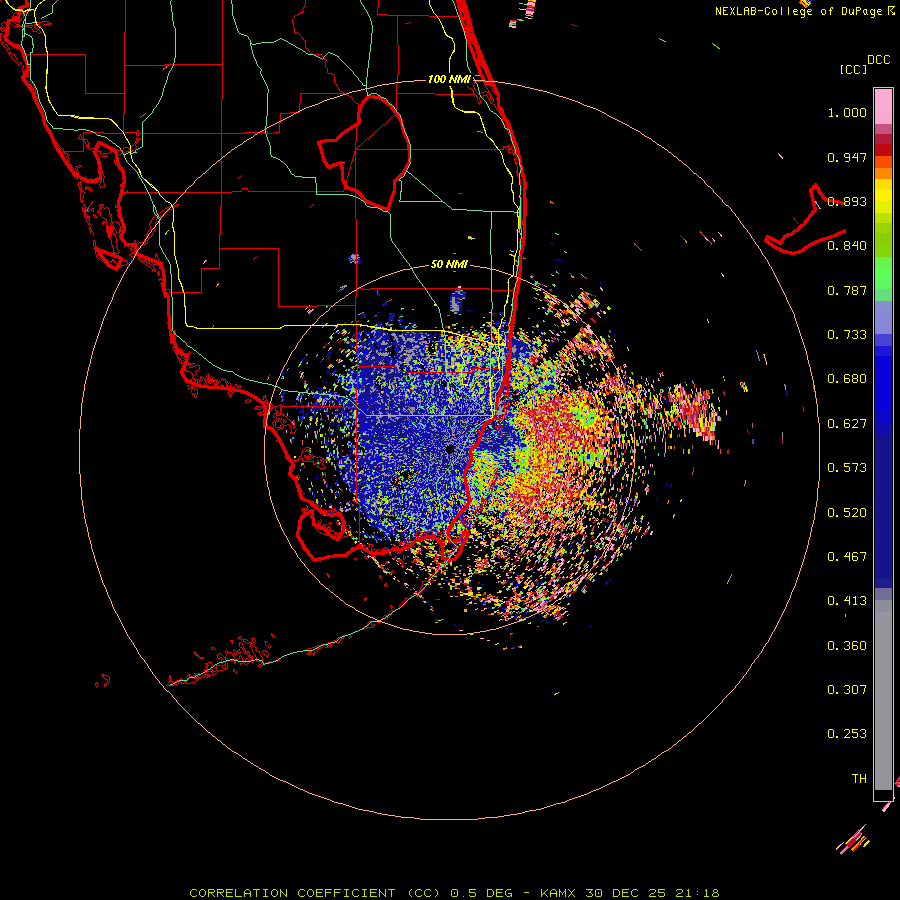Click the 0.467 scale value
Image resolution: width=900 pixels, height=900 pixels.
847,557
